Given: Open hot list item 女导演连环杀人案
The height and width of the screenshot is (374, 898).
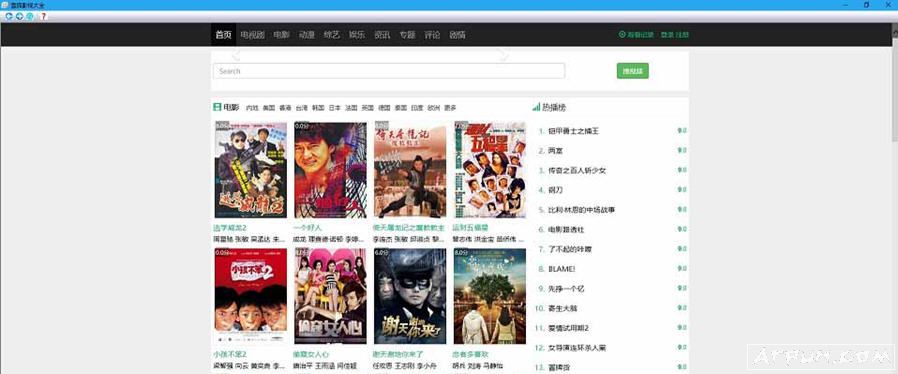Looking at the screenshot, I should click(577, 348).
